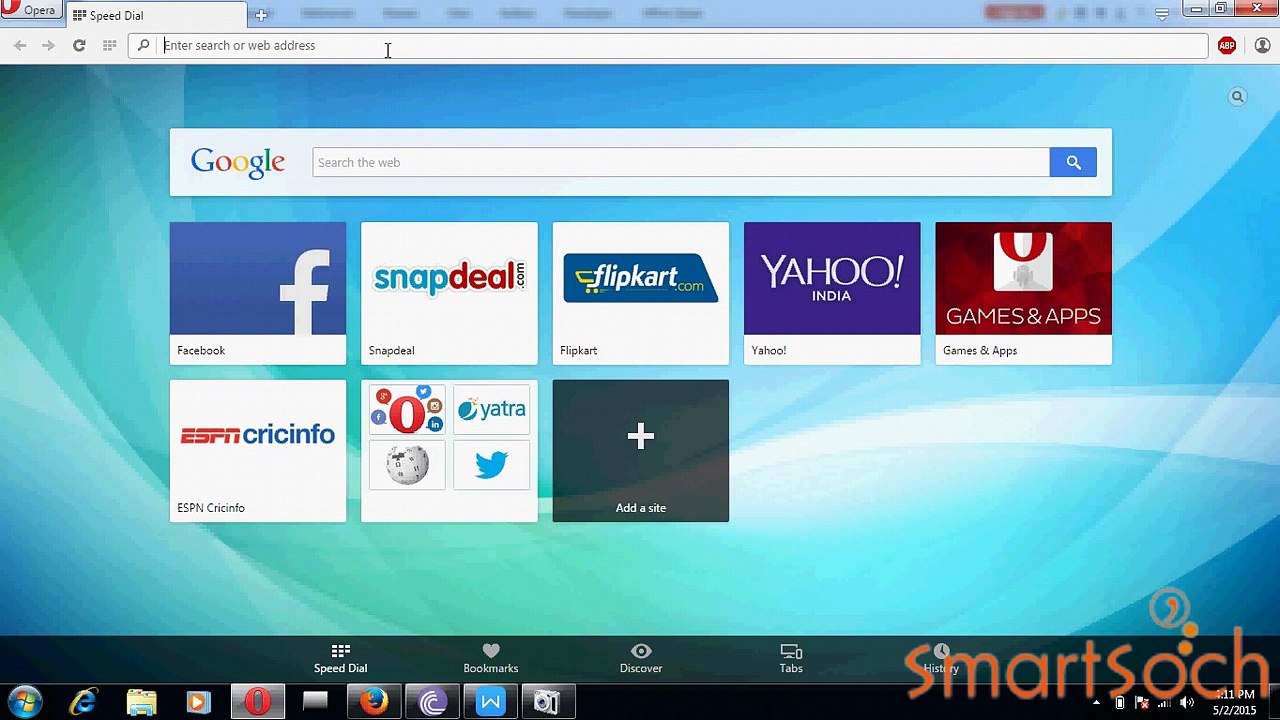
Task: Open the Opera menu button
Action: (x=30, y=10)
